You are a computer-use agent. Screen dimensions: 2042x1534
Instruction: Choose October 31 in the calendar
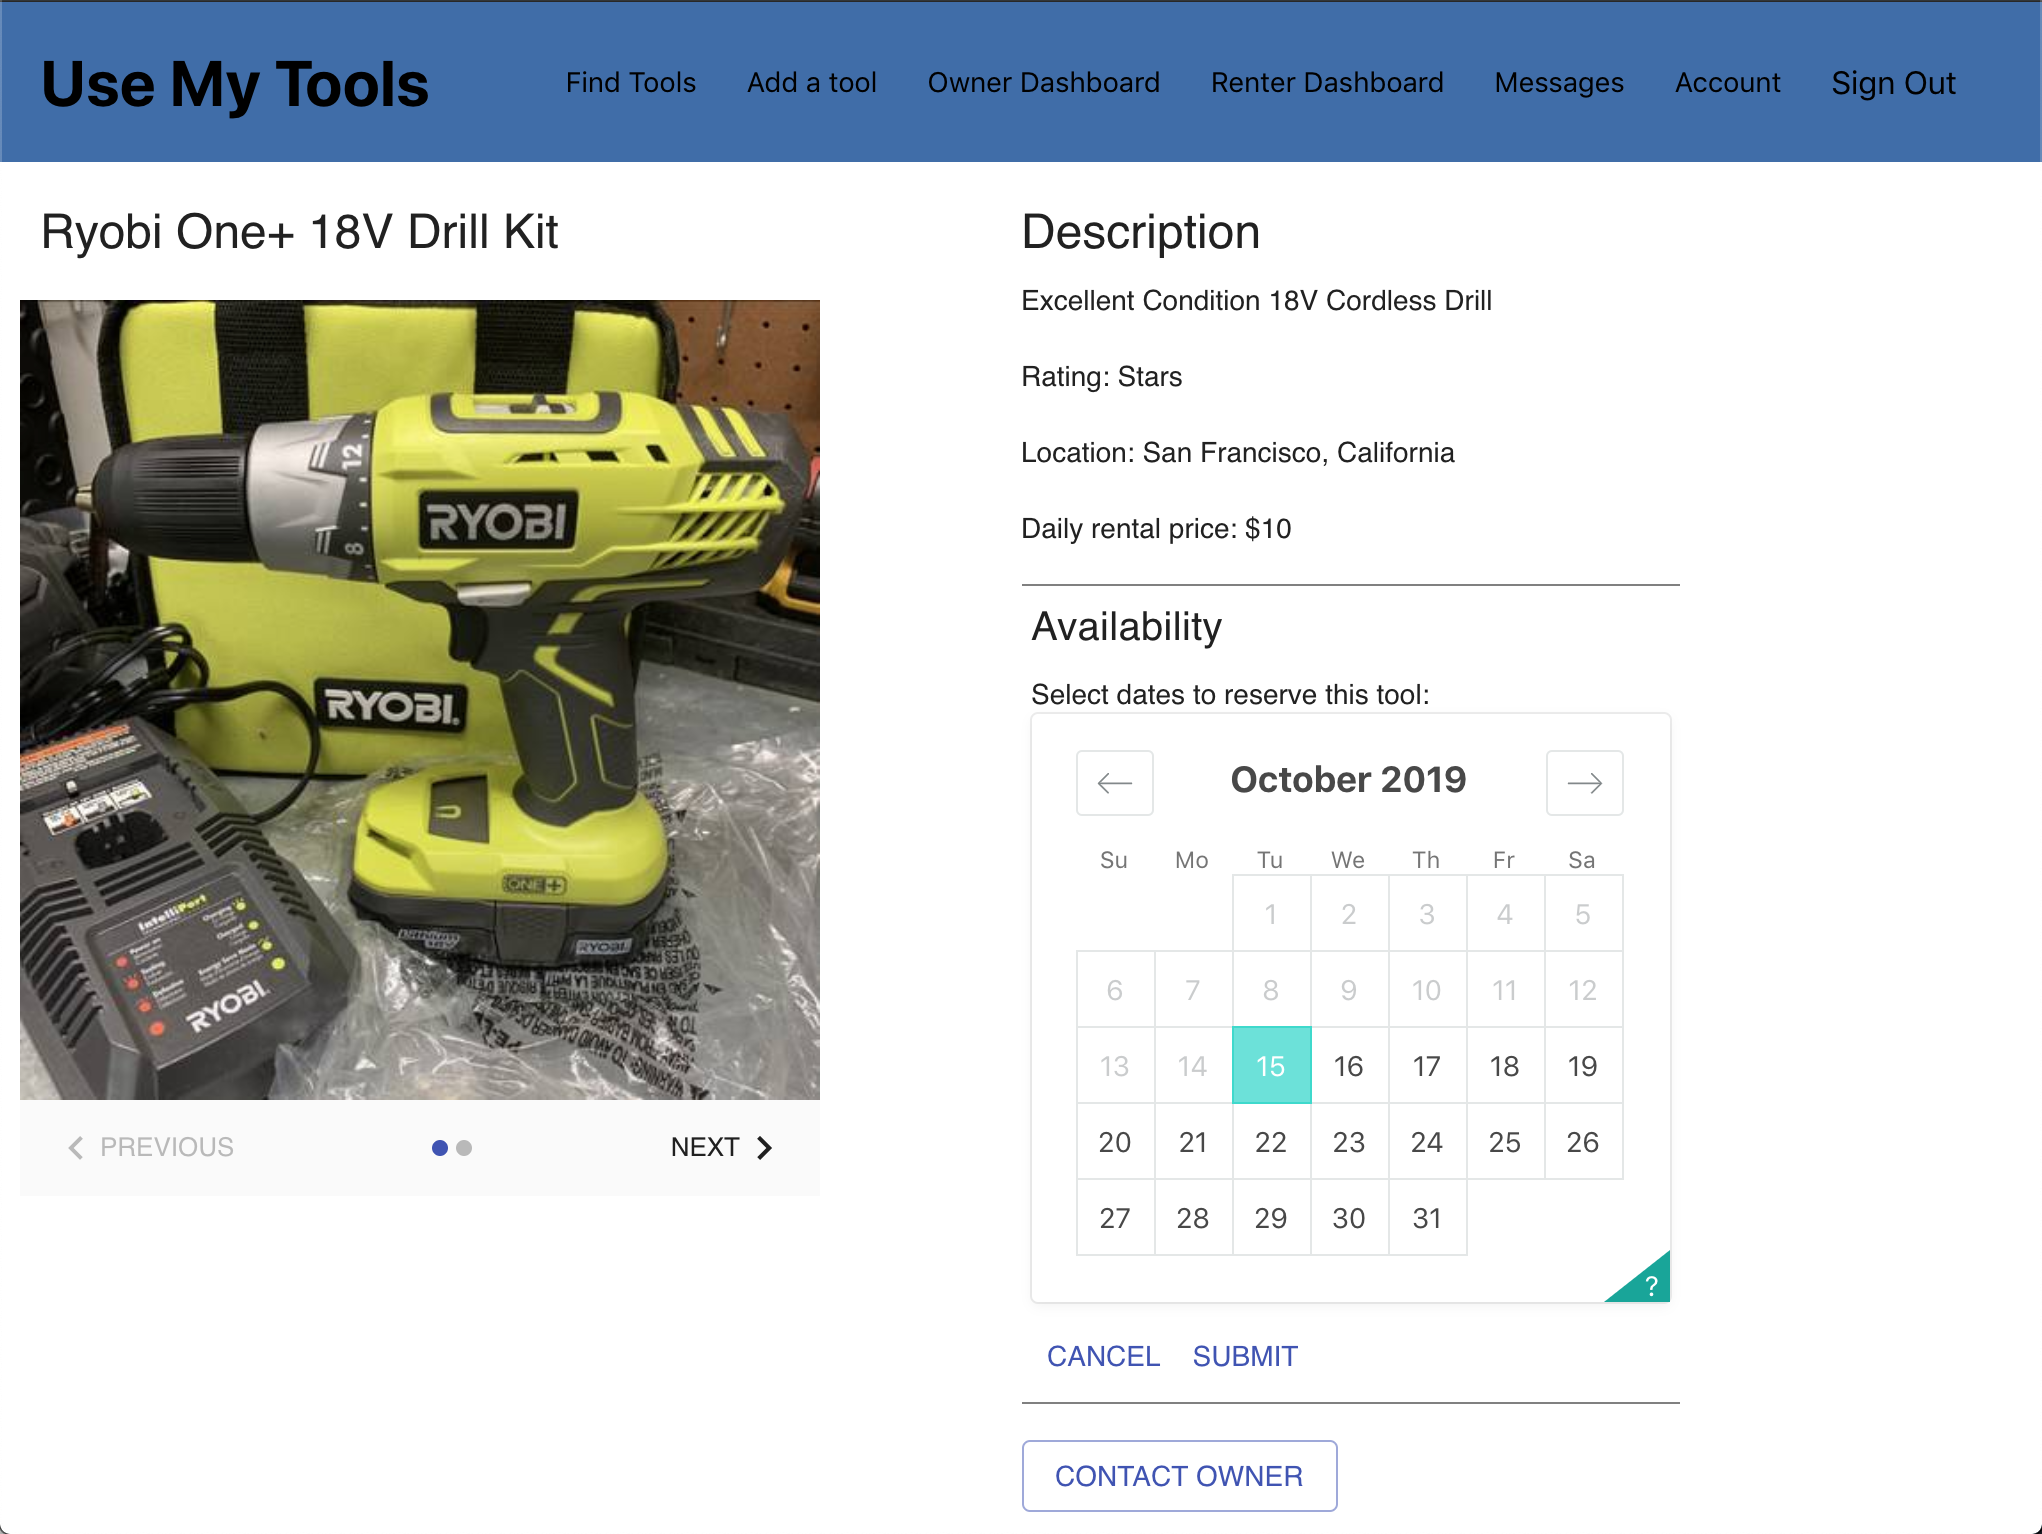1426,1218
